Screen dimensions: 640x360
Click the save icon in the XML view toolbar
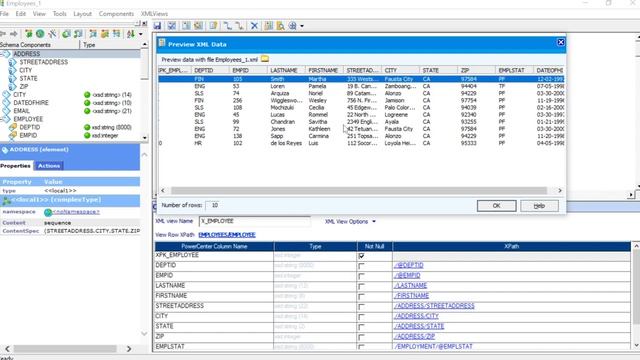[157, 26]
